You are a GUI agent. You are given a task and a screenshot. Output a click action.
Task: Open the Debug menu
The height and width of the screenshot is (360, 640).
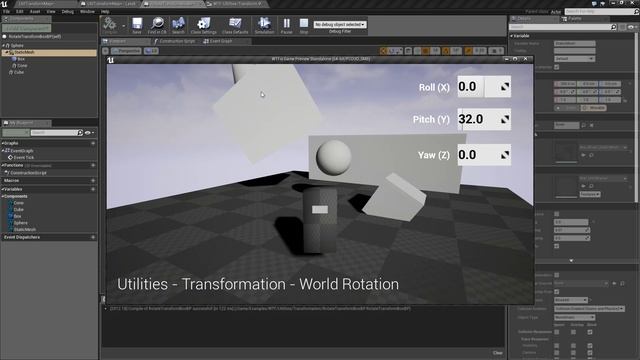[x=67, y=11]
